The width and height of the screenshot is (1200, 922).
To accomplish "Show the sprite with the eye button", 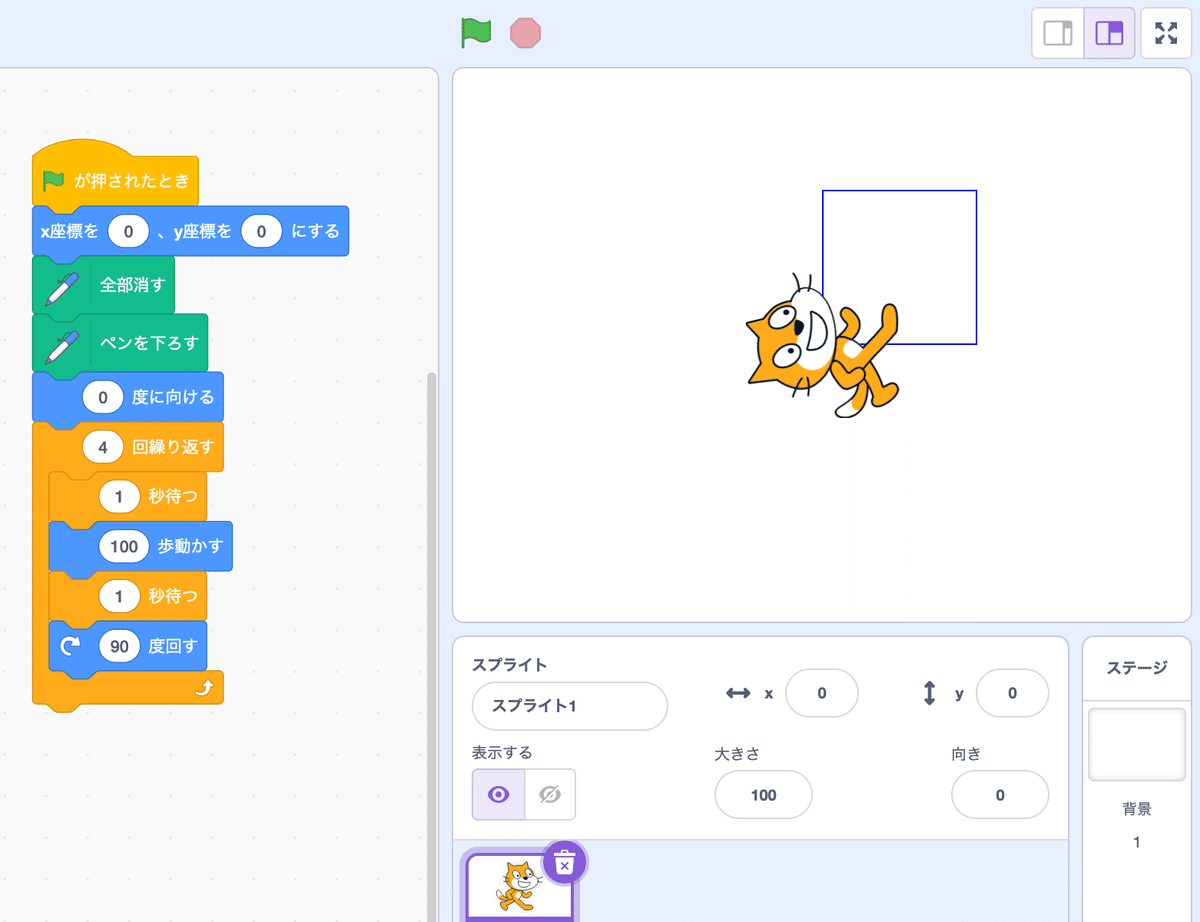I will click(x=498, y=794).
